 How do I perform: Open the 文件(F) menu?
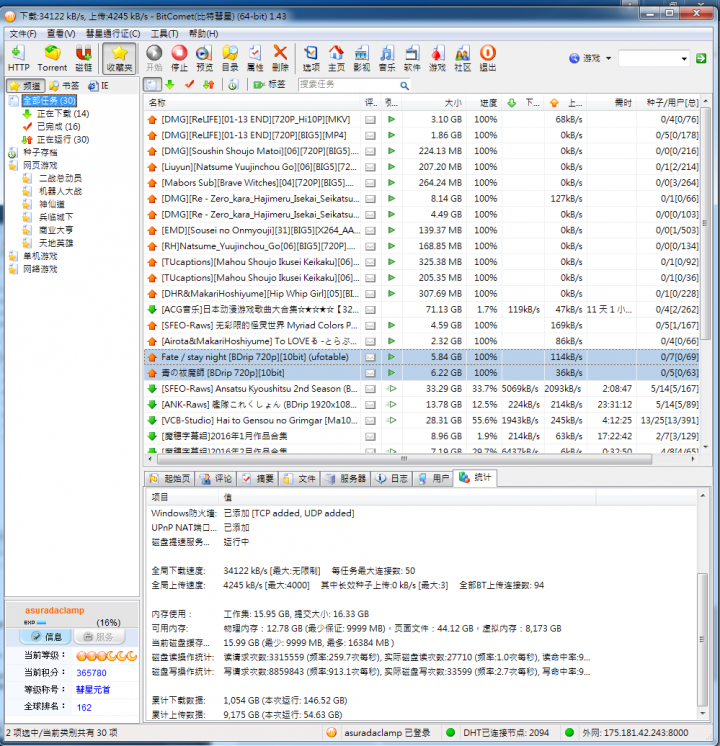tap(22, 33)
